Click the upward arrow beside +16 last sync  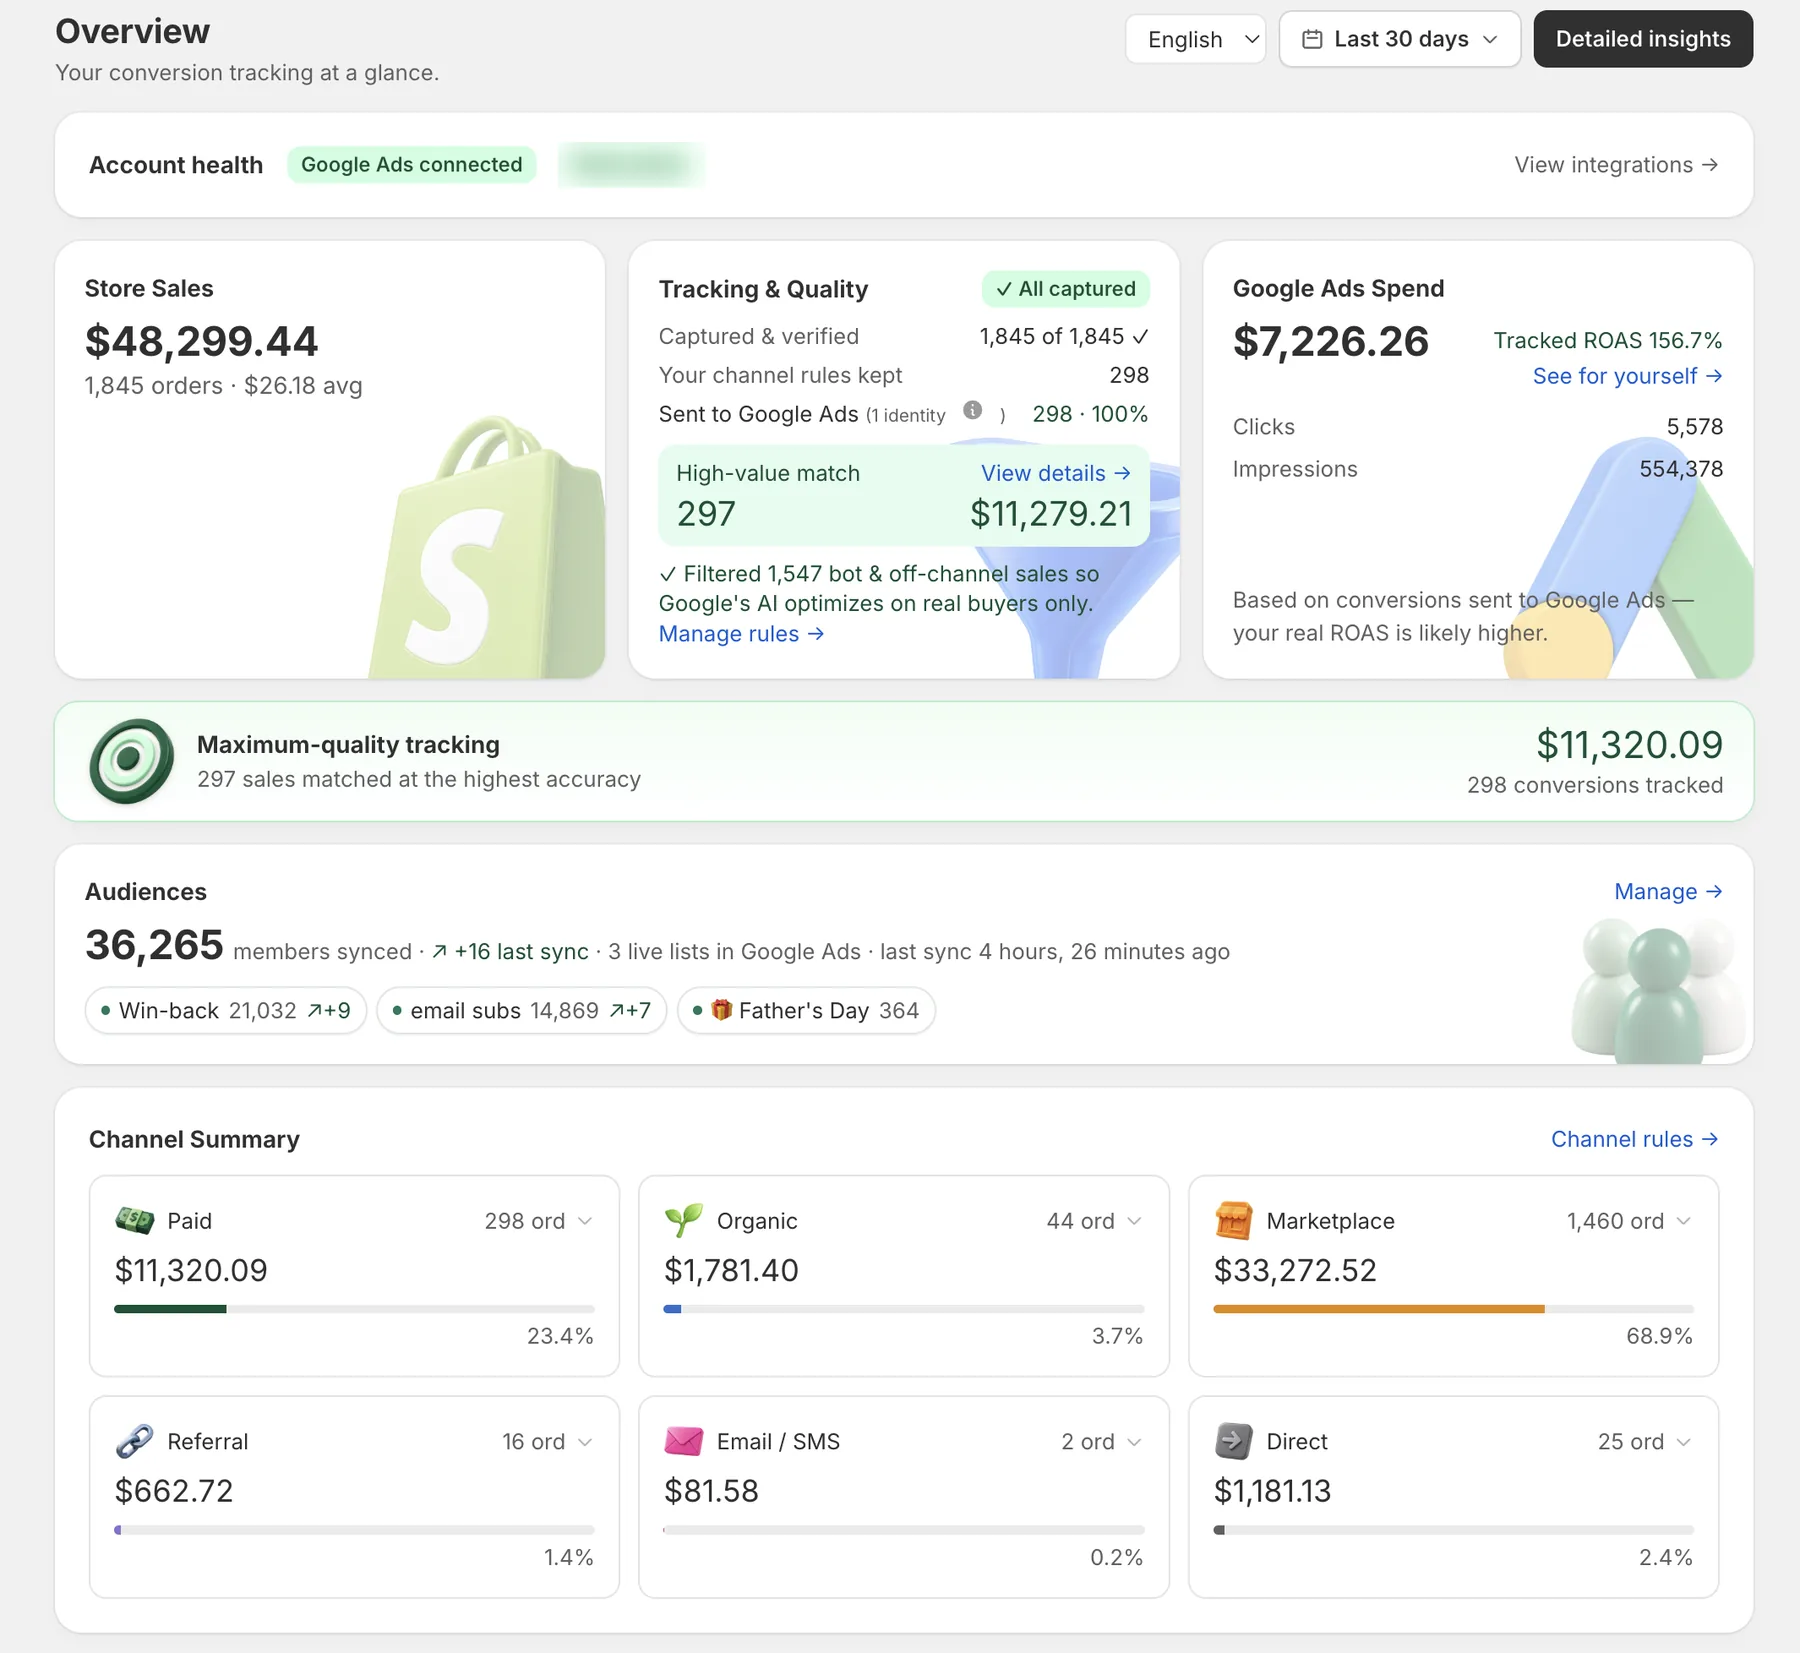pyautogui.click(x=439, y=952)
